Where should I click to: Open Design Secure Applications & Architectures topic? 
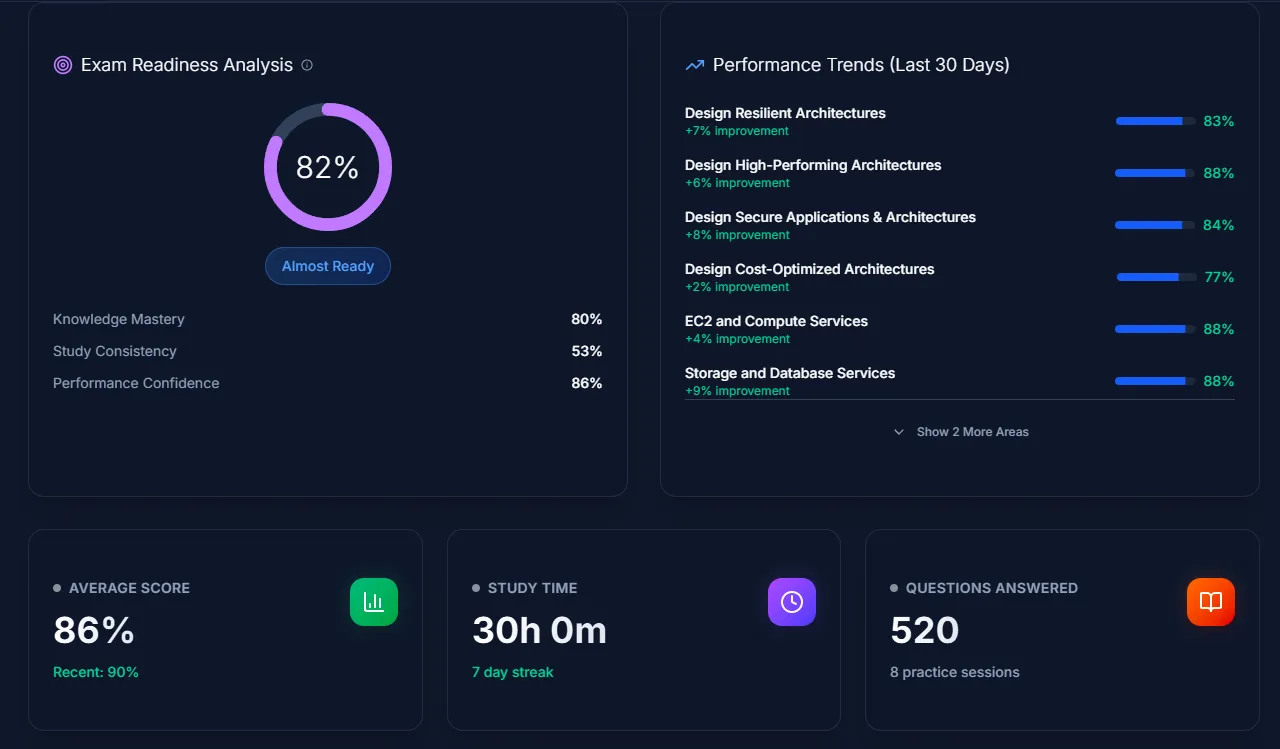[830, 217]
